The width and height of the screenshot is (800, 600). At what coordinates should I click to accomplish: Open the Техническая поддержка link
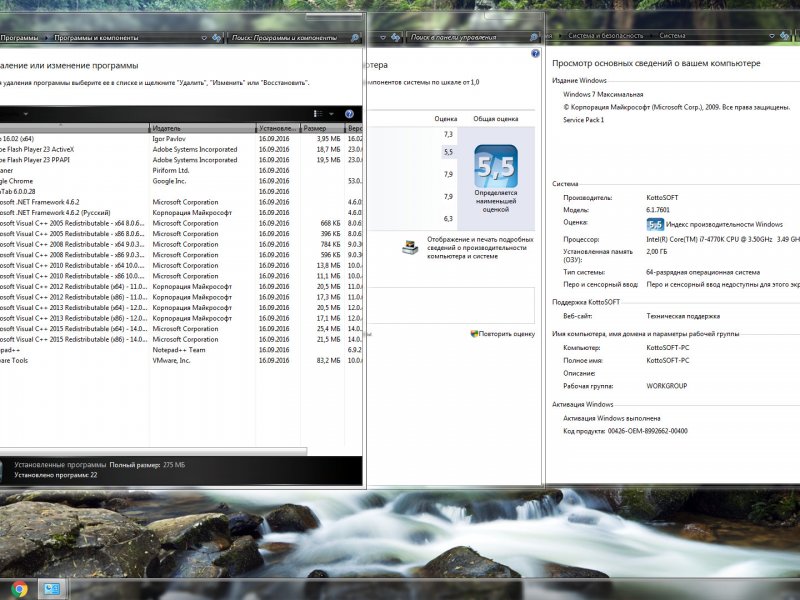coord(683,316)
